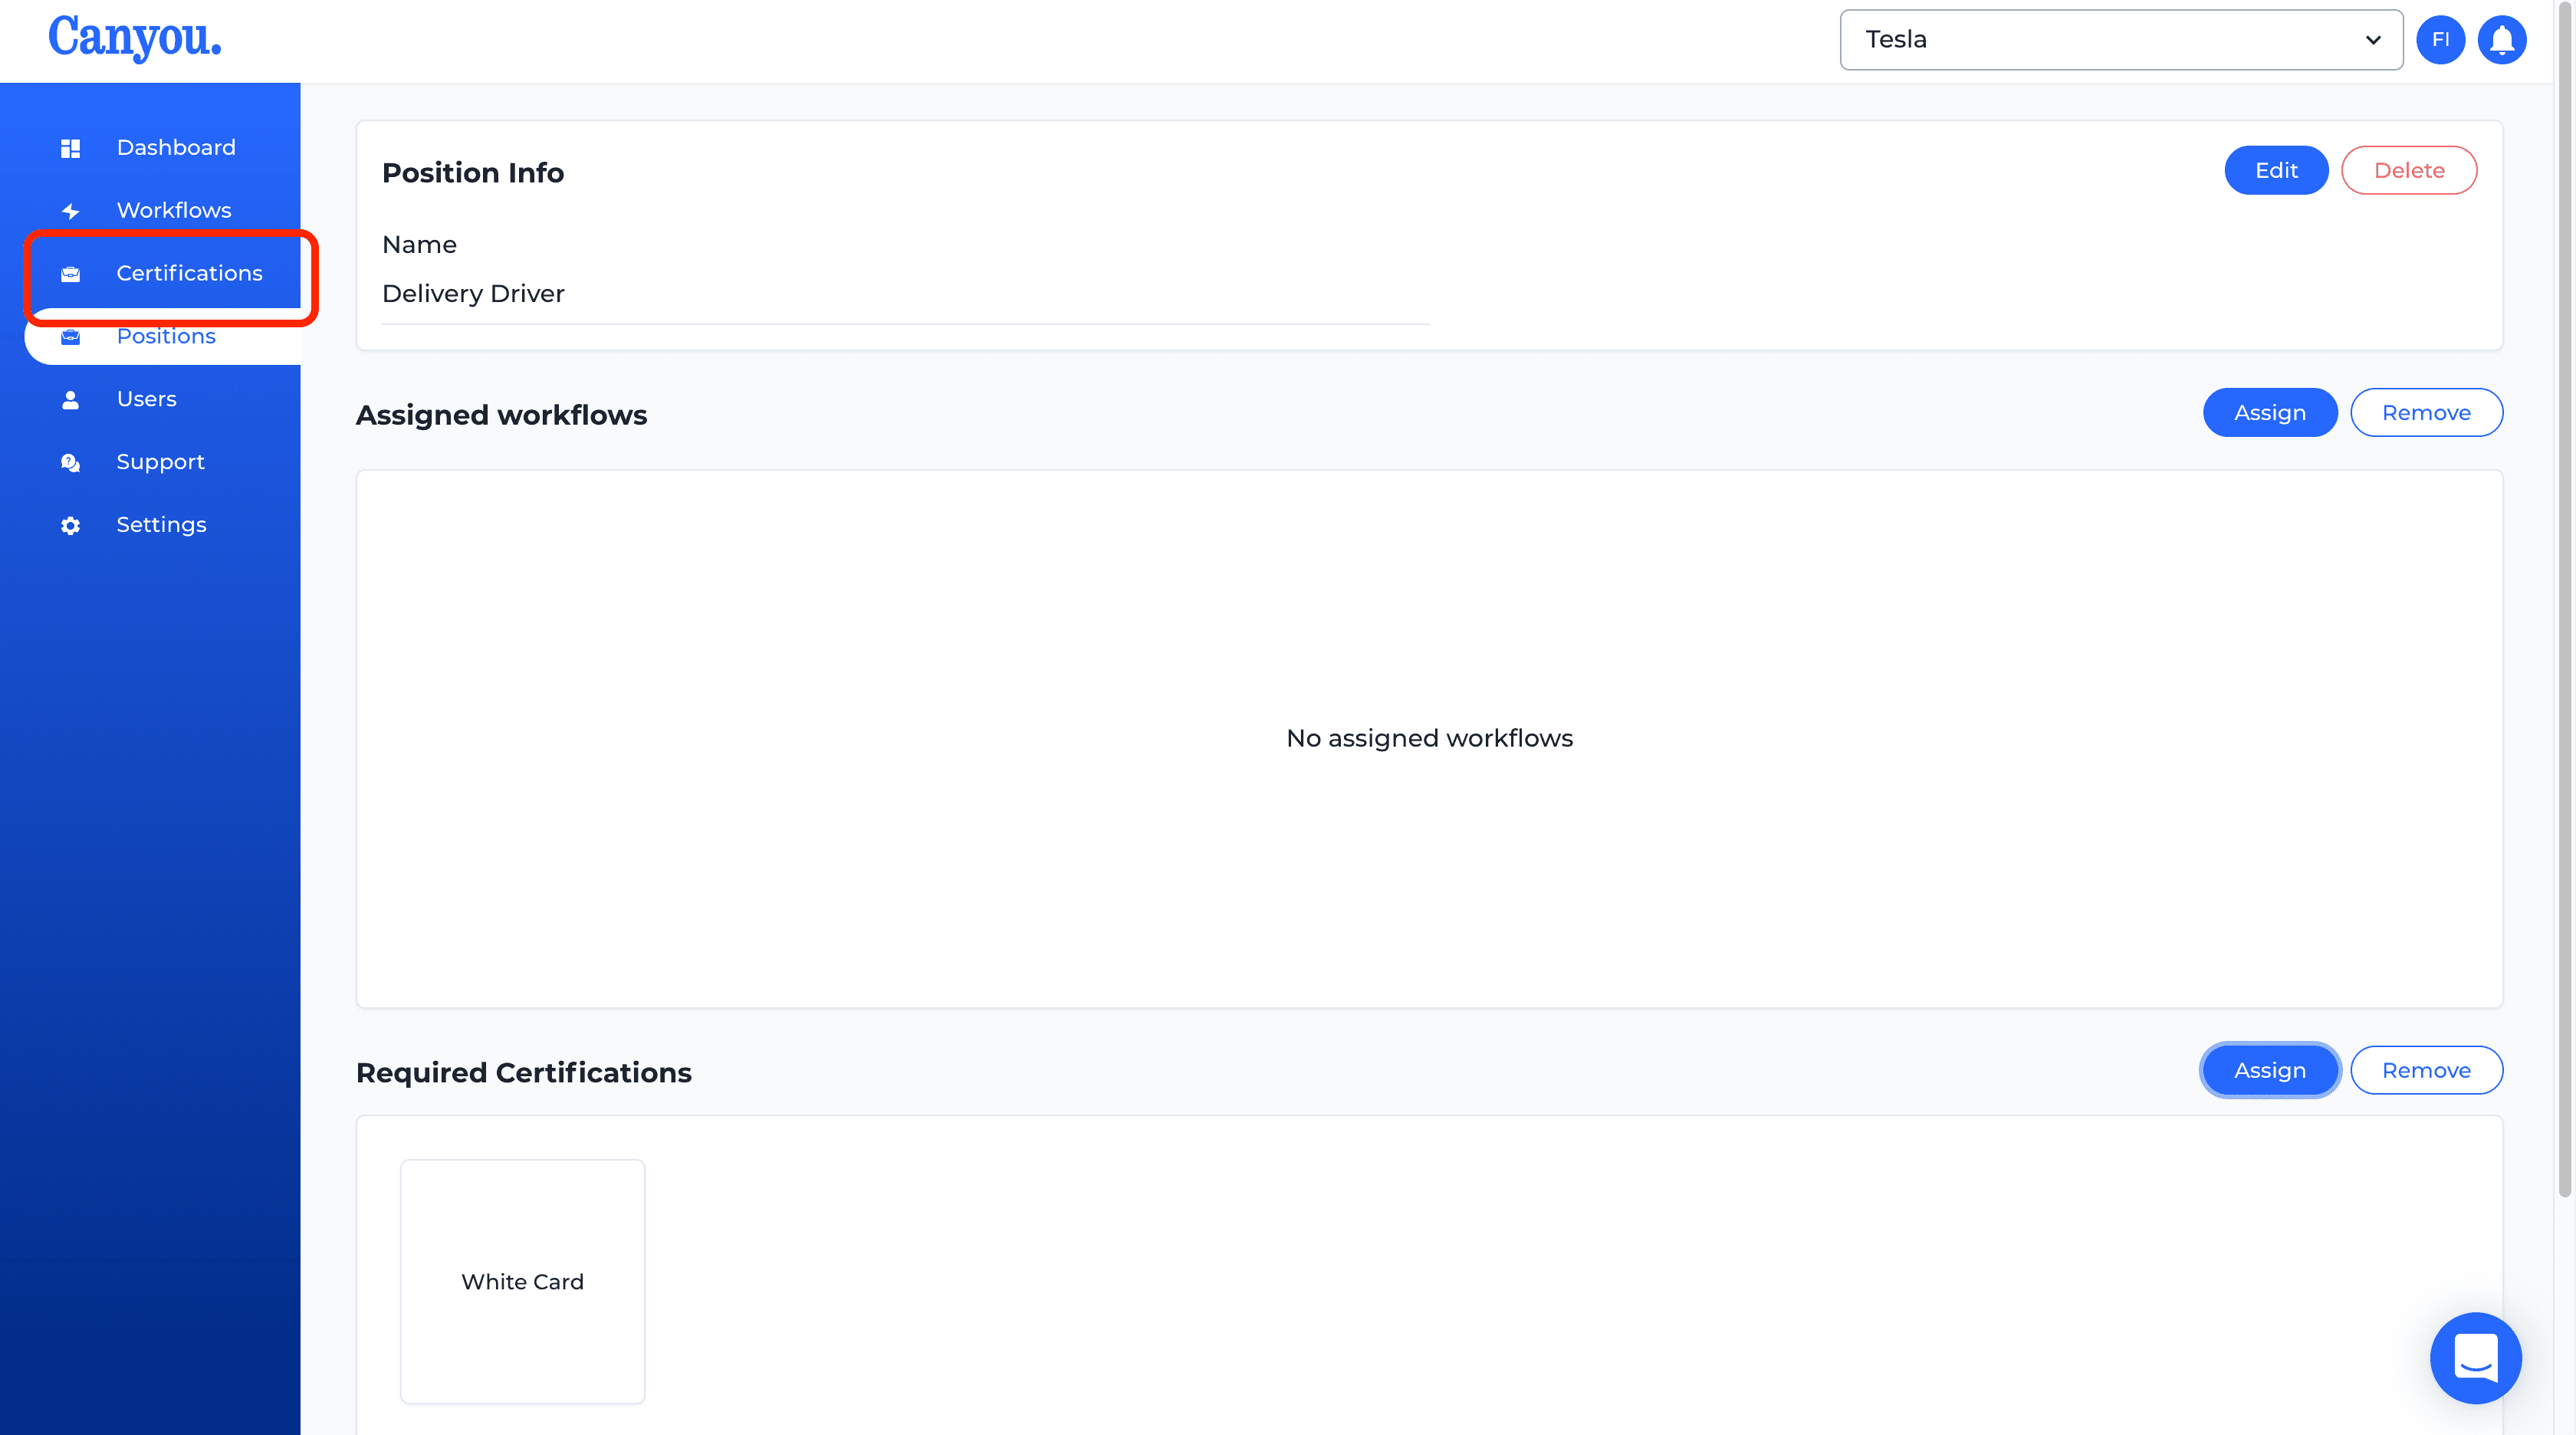Edit the position info
This screenshot has width=2576, height=1435.
2275,171
